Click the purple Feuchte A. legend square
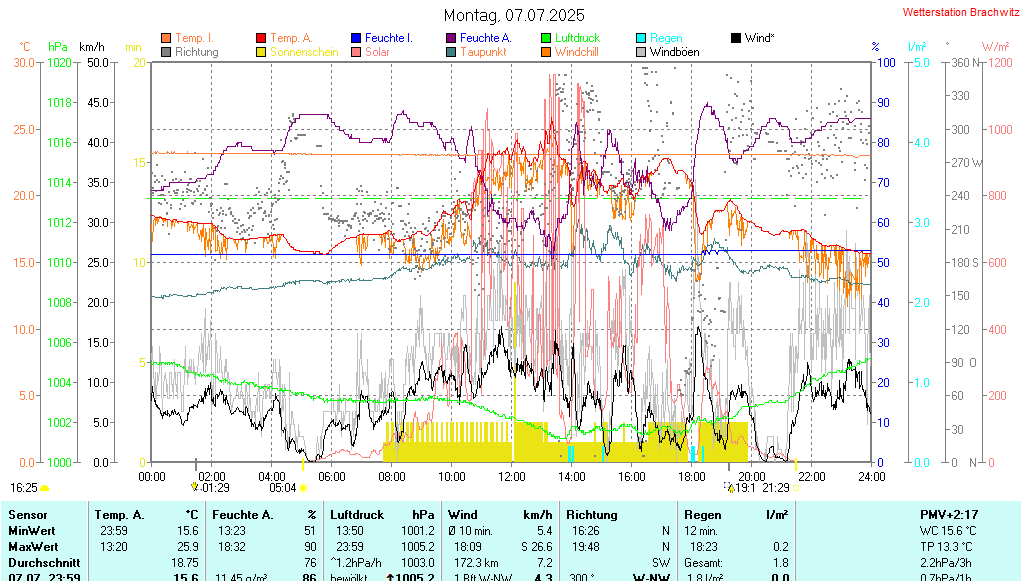This screenshot has height=581, width=1021. coord(452,38)
